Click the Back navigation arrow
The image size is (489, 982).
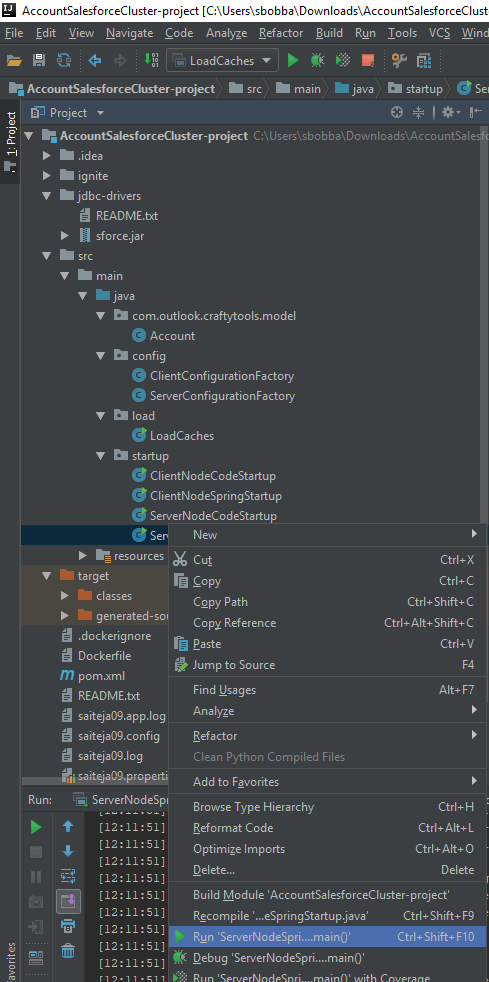(95, 61)
